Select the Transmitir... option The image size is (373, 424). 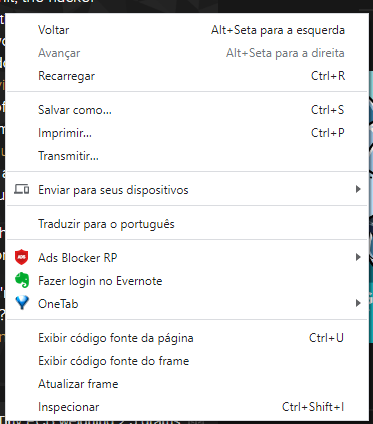click(x=187, y=156)
